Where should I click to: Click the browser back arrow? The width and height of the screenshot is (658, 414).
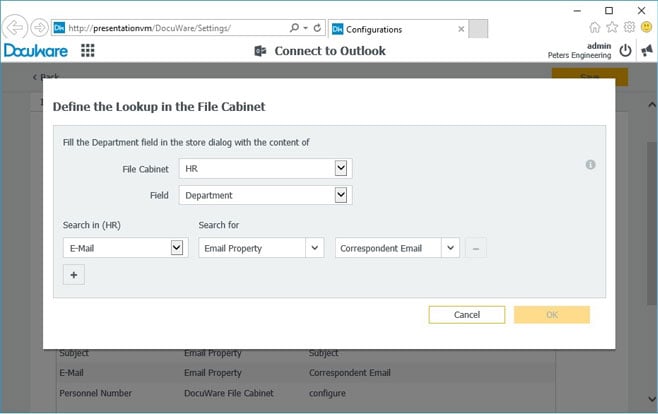14,28
